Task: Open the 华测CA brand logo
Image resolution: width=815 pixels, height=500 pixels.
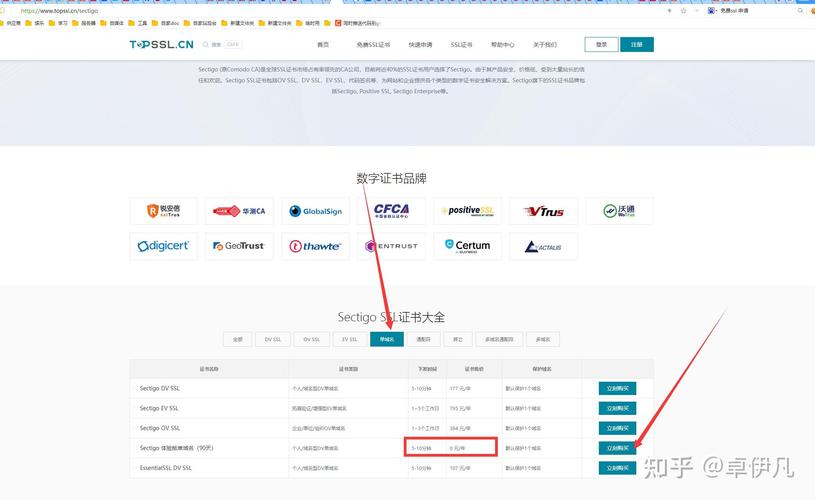Action: (239, 211)
